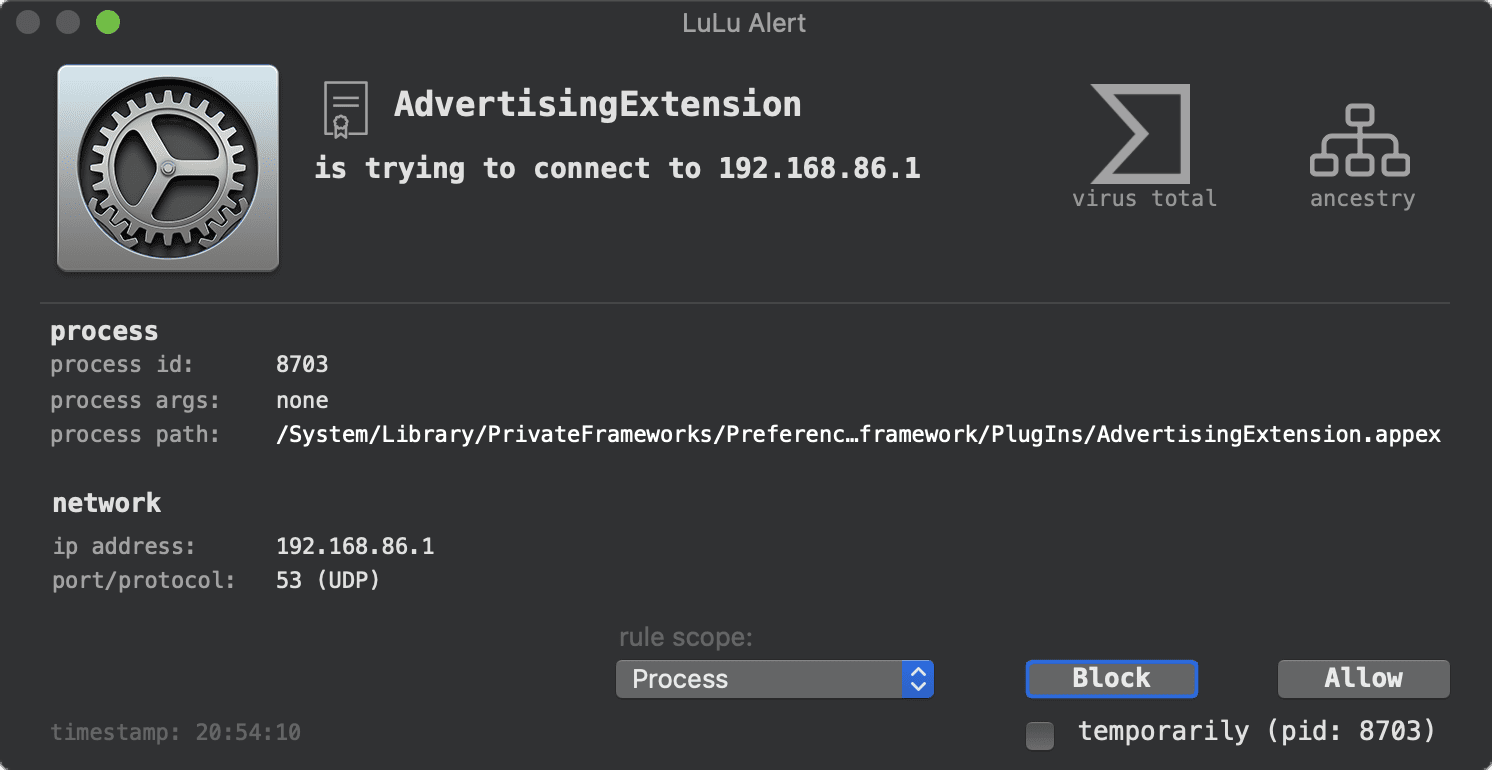Image resolution: width=1492 pixels, height=770 pixels.
Task: Click the green zoom window button
Action: click(x=107, y=22)
